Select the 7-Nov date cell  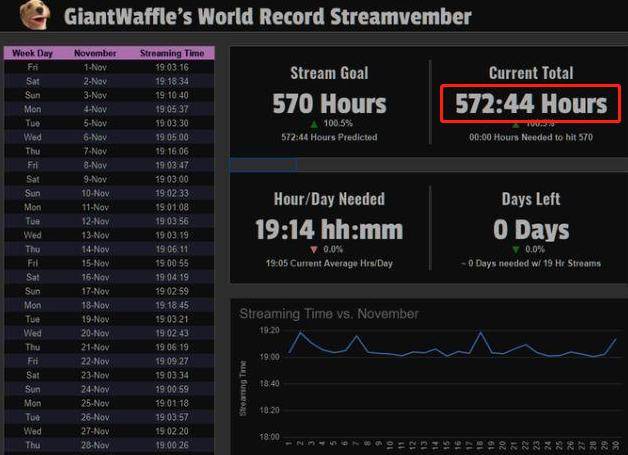pyautogui.click(x=96, y=151)
